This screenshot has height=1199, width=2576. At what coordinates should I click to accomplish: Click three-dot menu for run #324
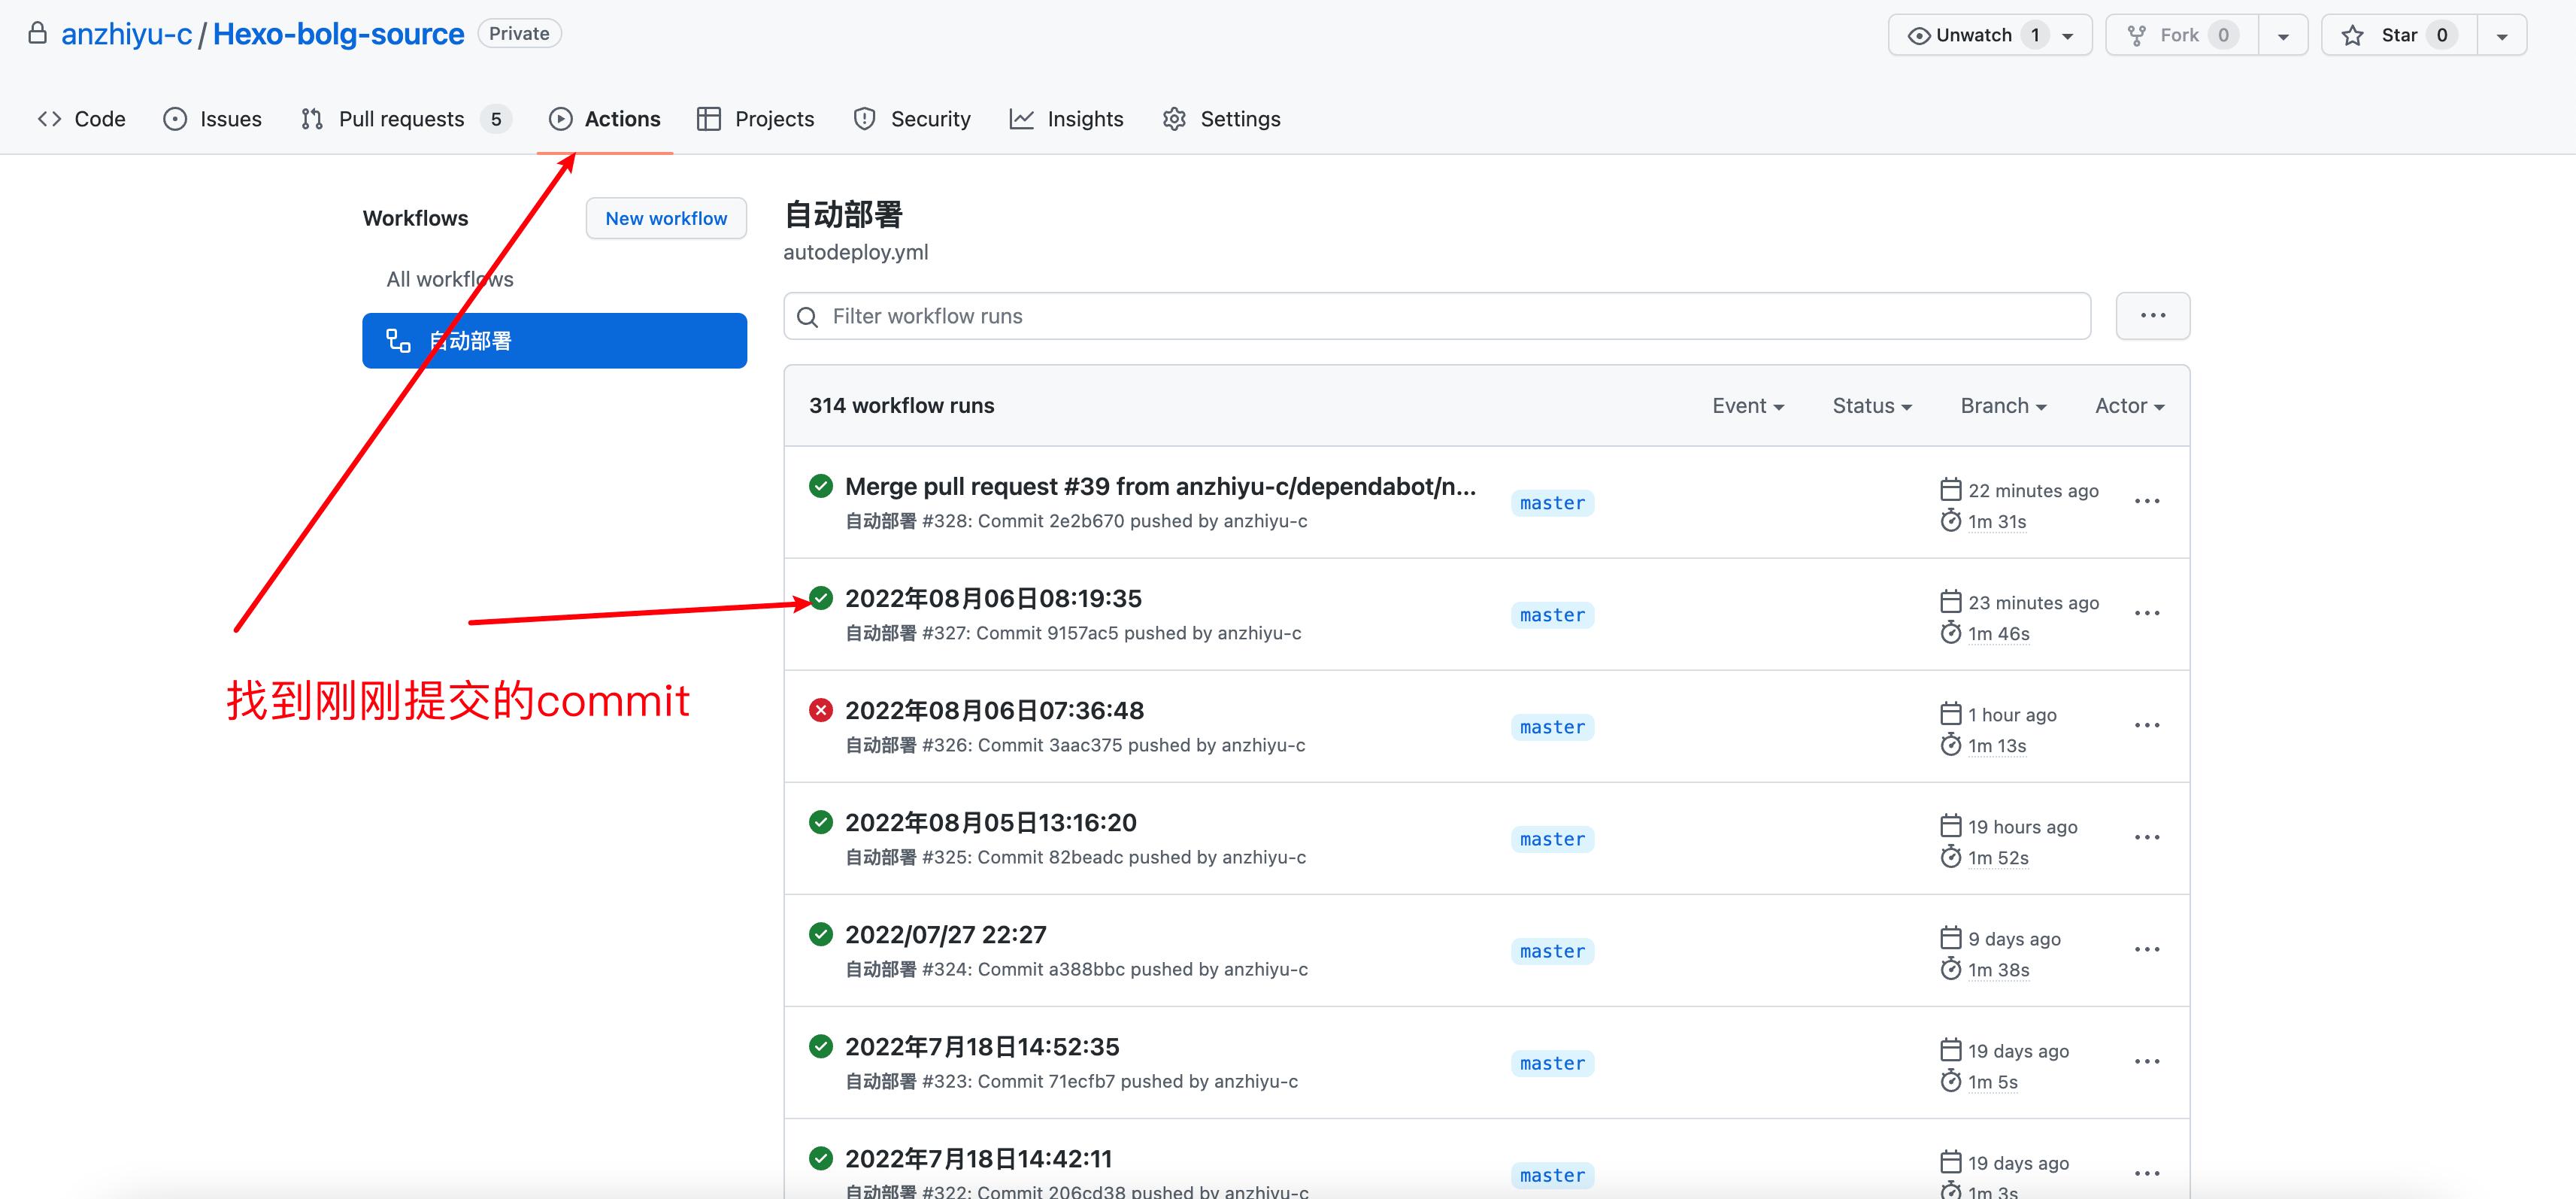2146,949
